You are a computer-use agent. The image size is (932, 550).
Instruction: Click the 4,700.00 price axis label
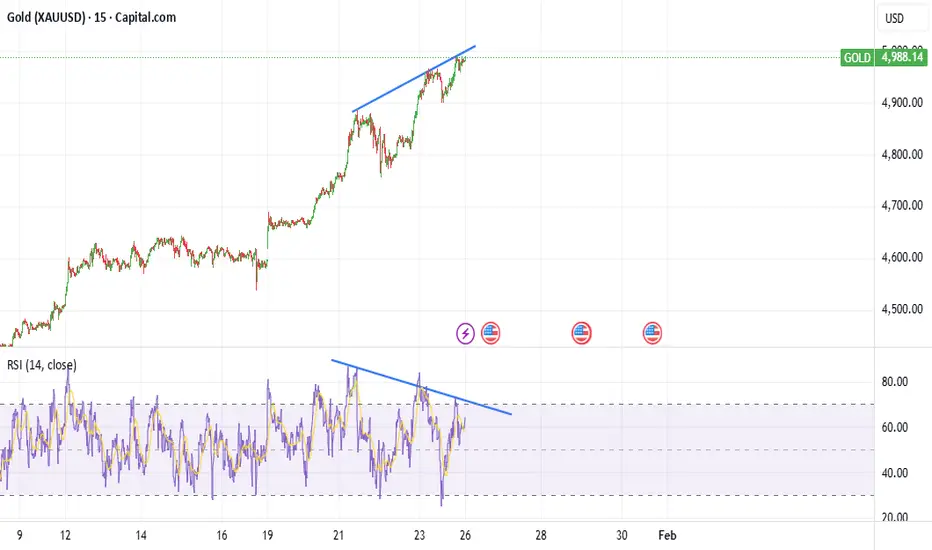[902, 205]
